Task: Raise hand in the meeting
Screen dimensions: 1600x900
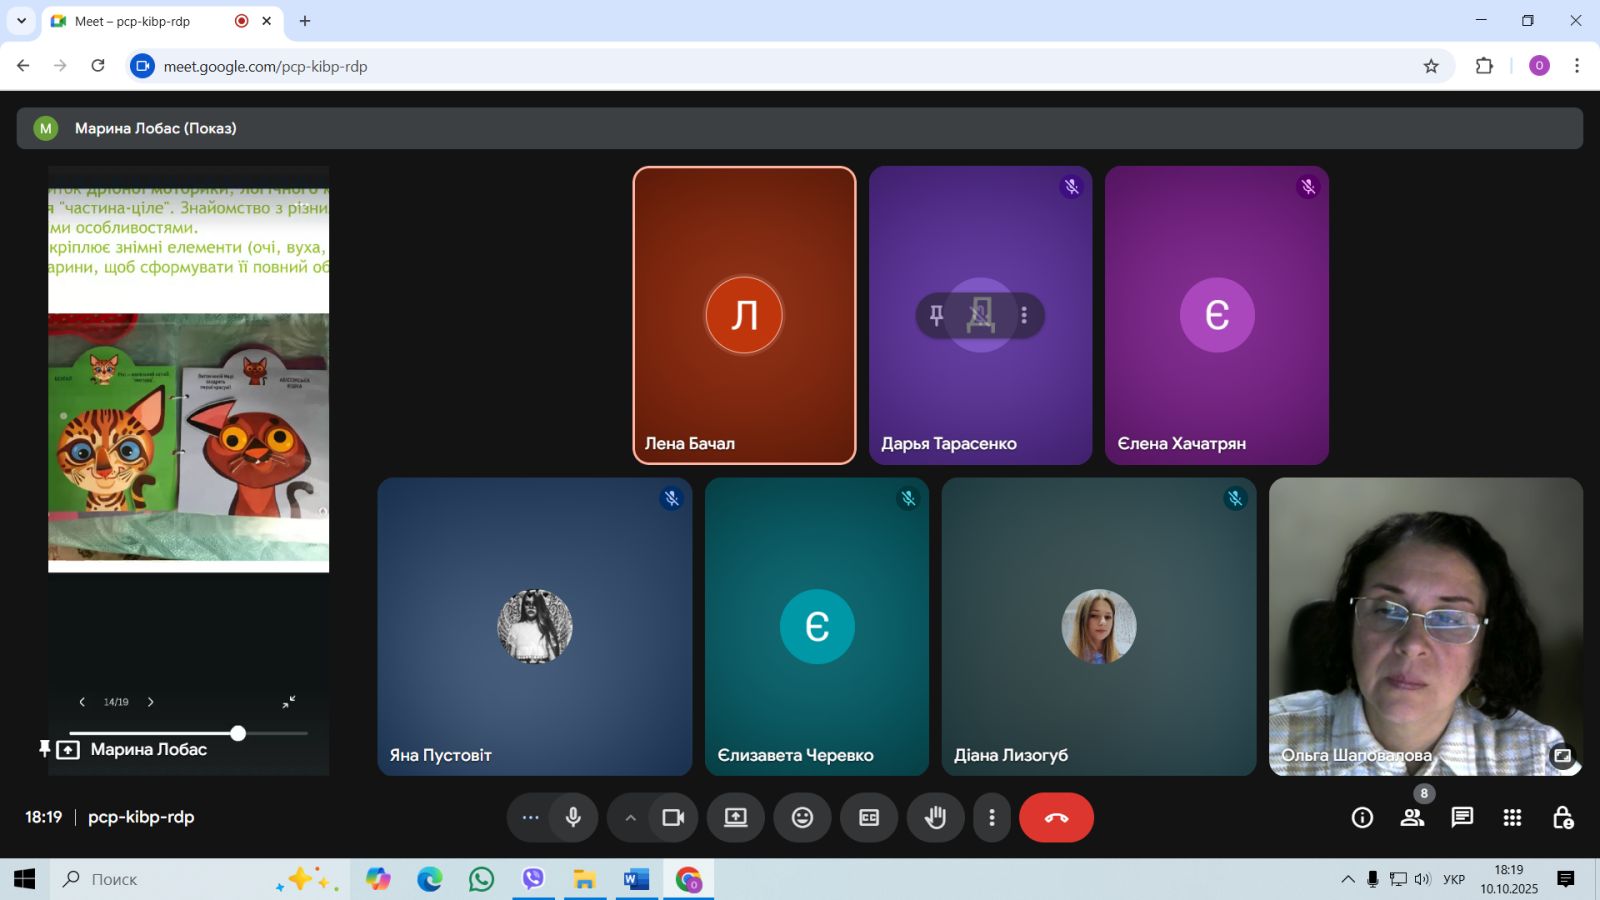Action: (x=935, y=818)
